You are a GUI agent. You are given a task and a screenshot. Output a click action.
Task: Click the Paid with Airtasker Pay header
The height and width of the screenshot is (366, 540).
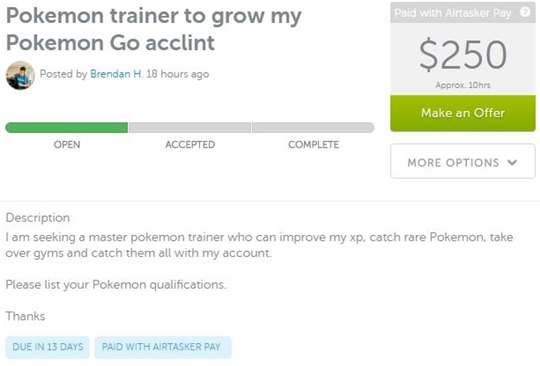point(453,13)
